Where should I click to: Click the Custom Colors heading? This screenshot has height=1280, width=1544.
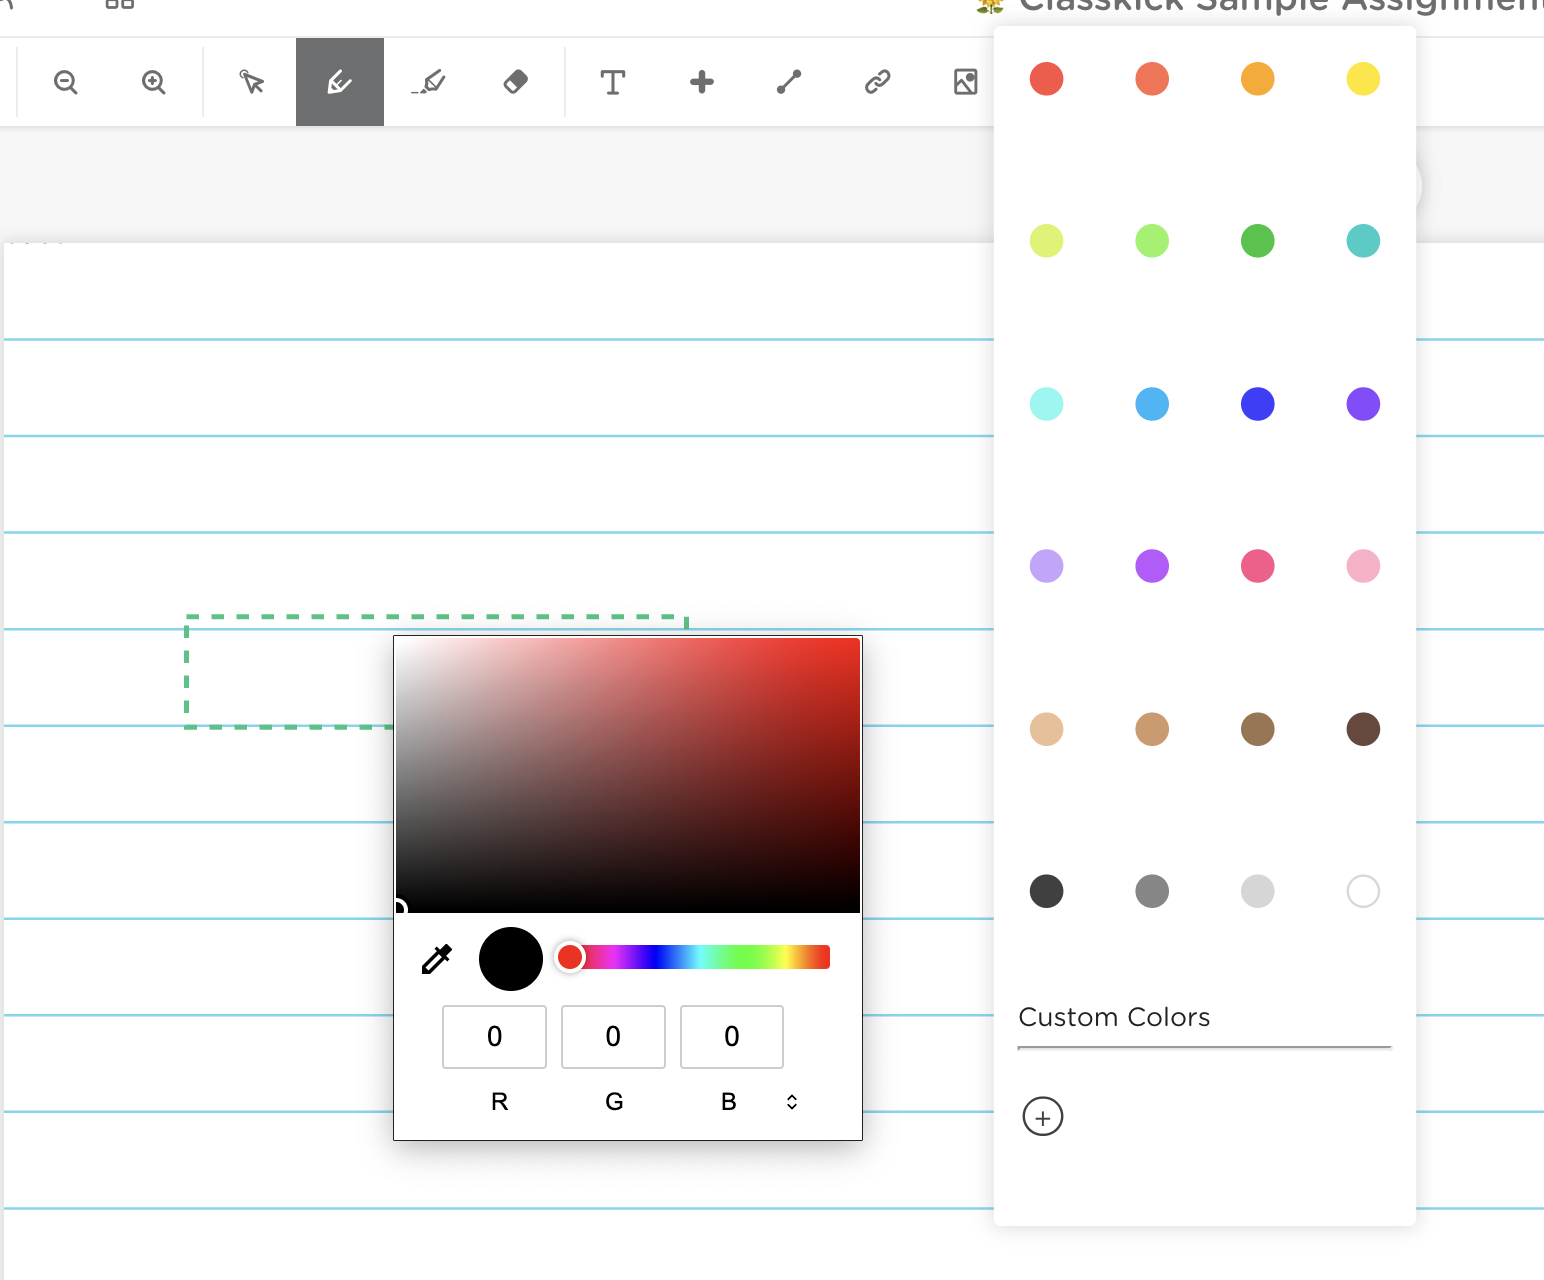pos(1114,1017)
